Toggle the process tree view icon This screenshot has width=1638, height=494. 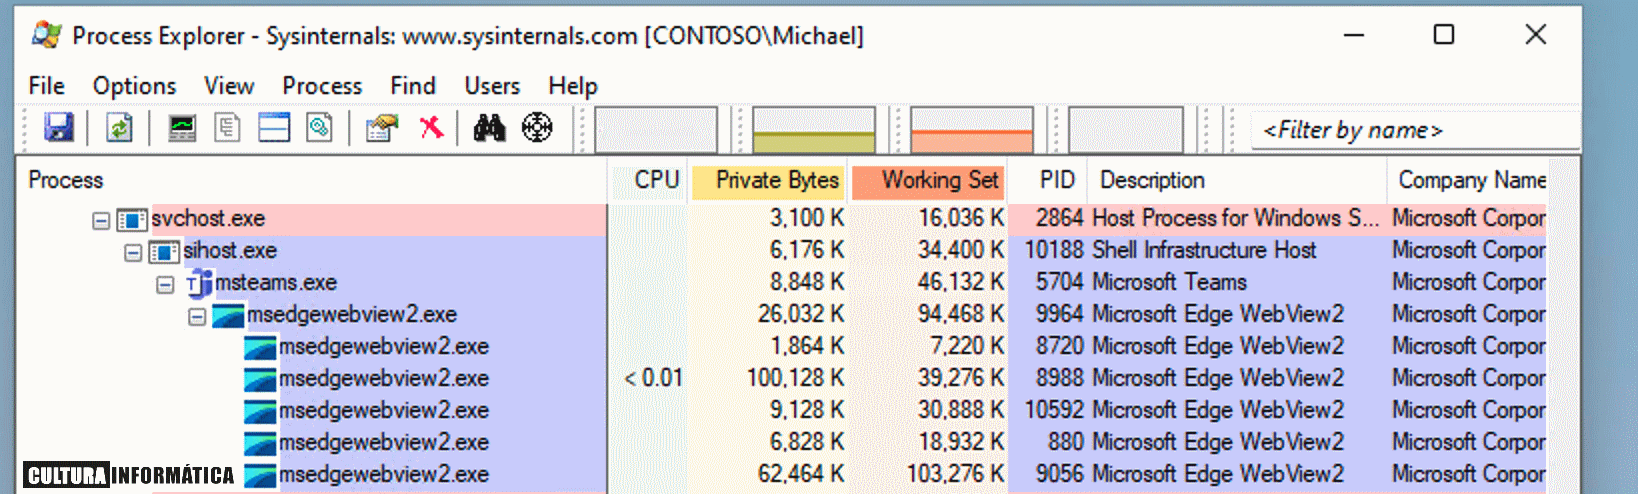point(228,128)
